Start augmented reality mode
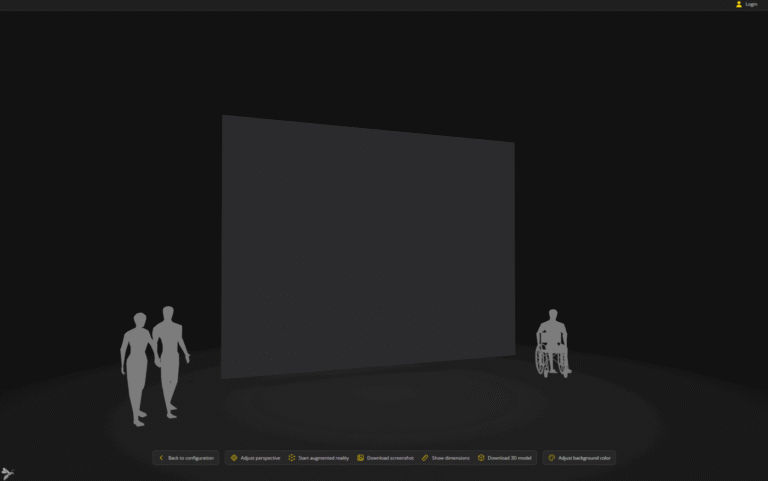Screen dimensions: 768x481 click(319, 458)
